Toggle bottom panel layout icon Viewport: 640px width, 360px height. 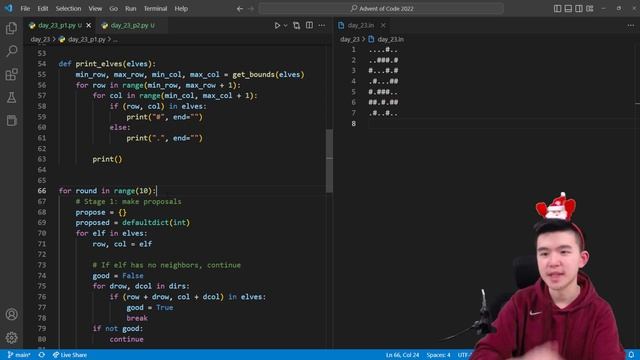coord(568,9)
